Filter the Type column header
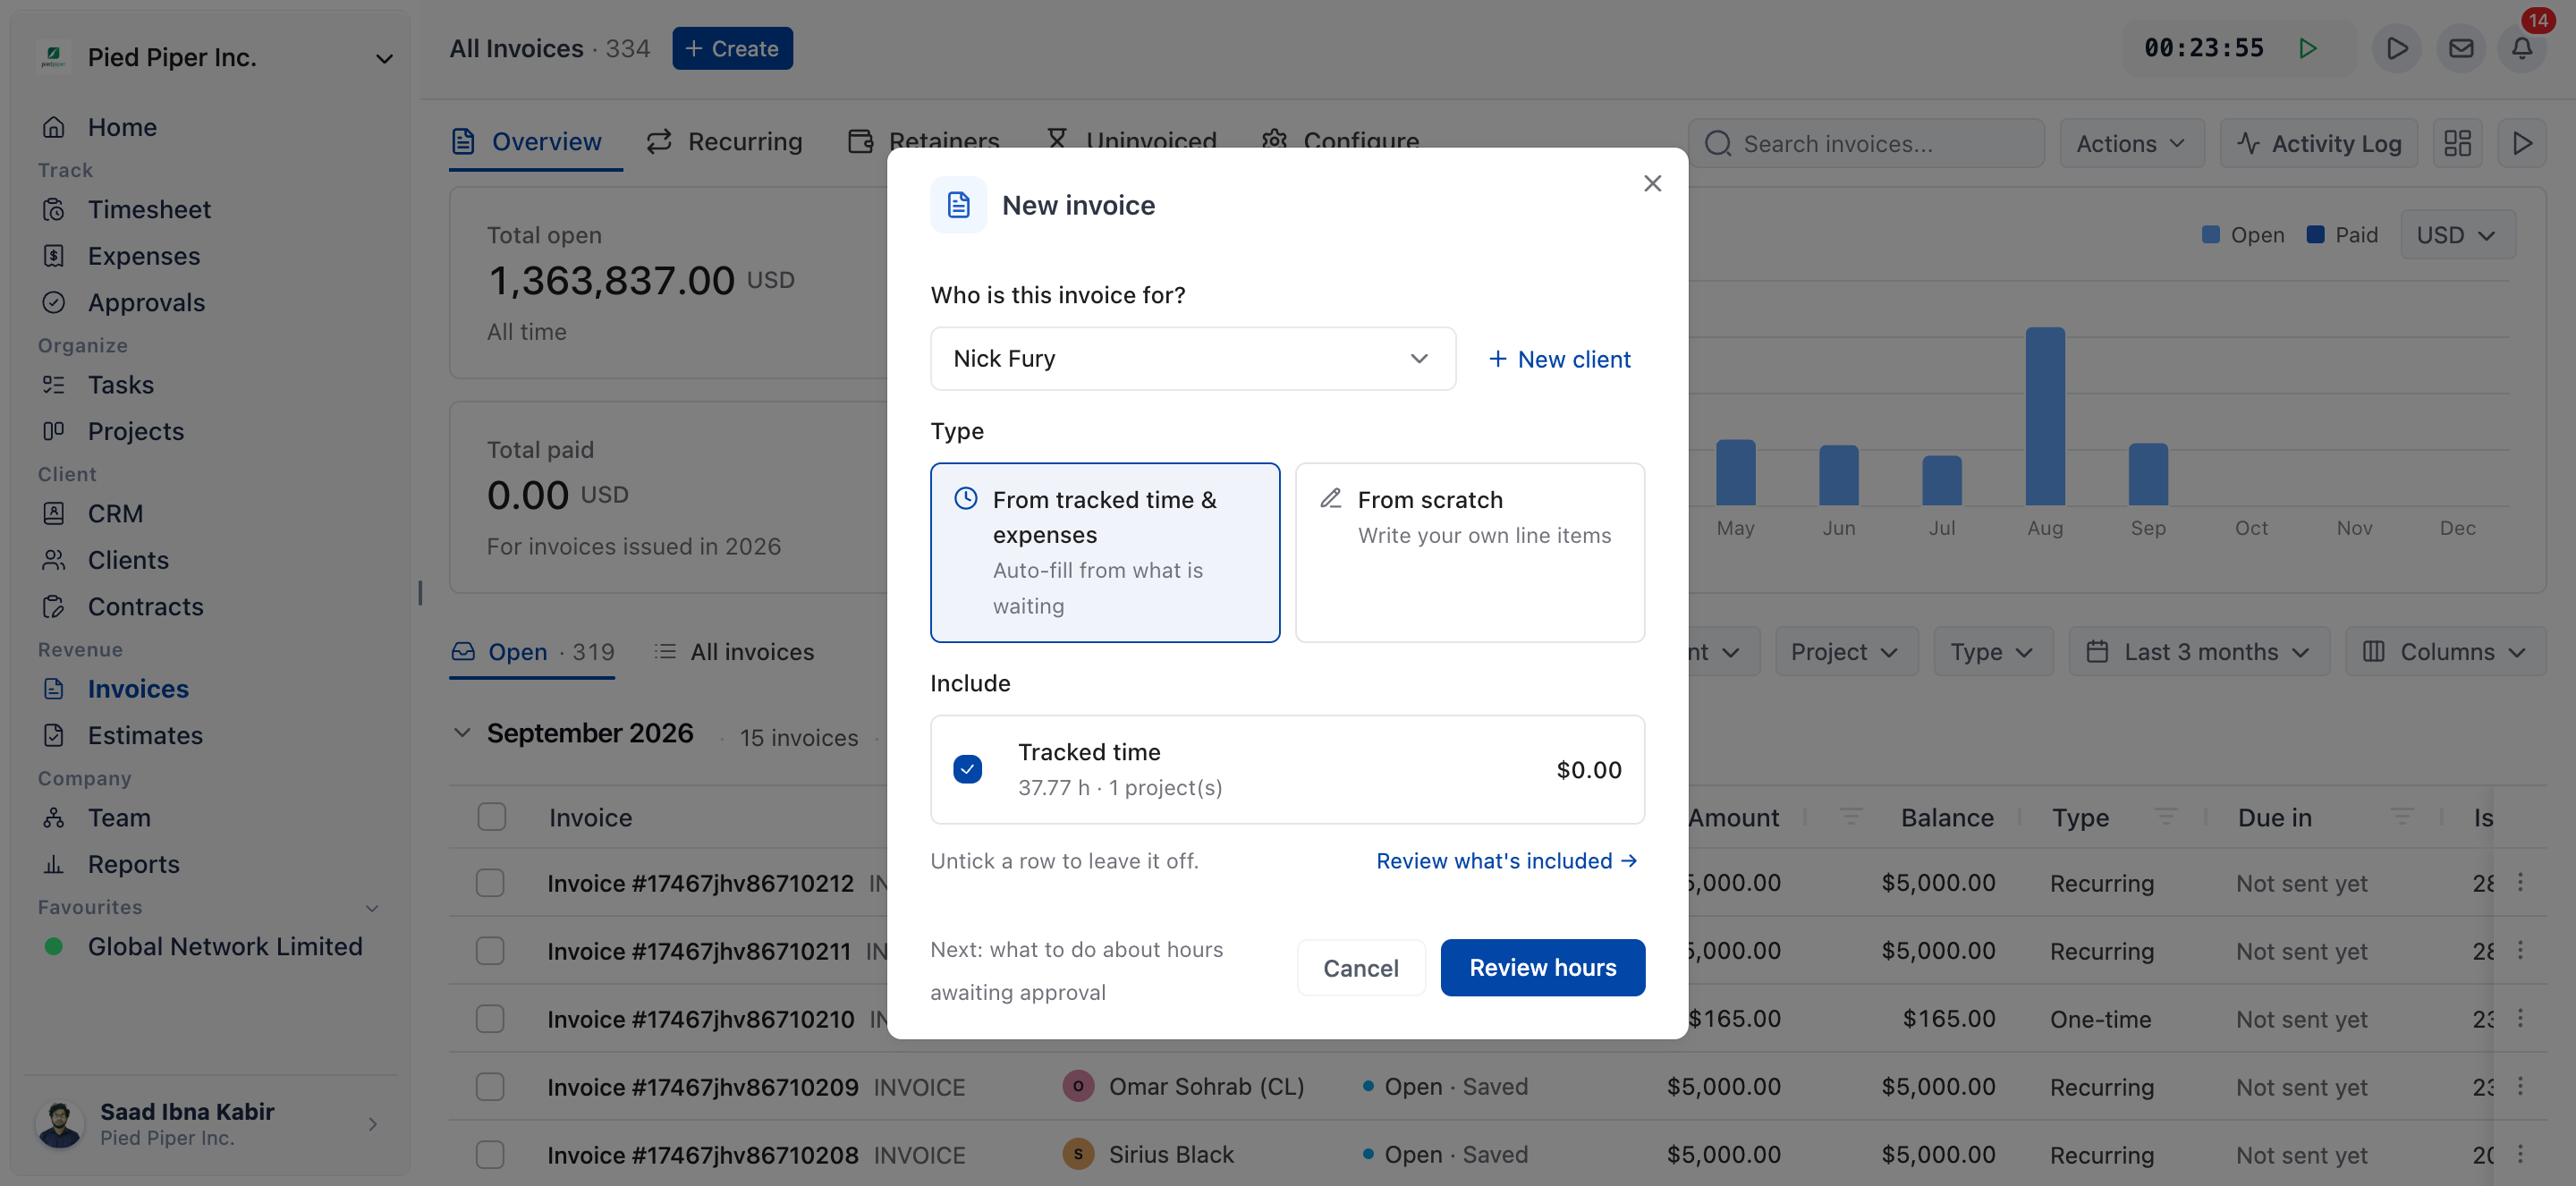2576x1186 pixels. 2166,817
